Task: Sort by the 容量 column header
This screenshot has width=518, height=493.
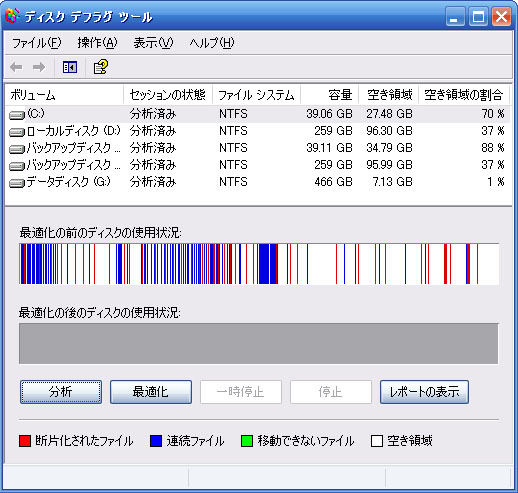Action: tap(329, 95)
